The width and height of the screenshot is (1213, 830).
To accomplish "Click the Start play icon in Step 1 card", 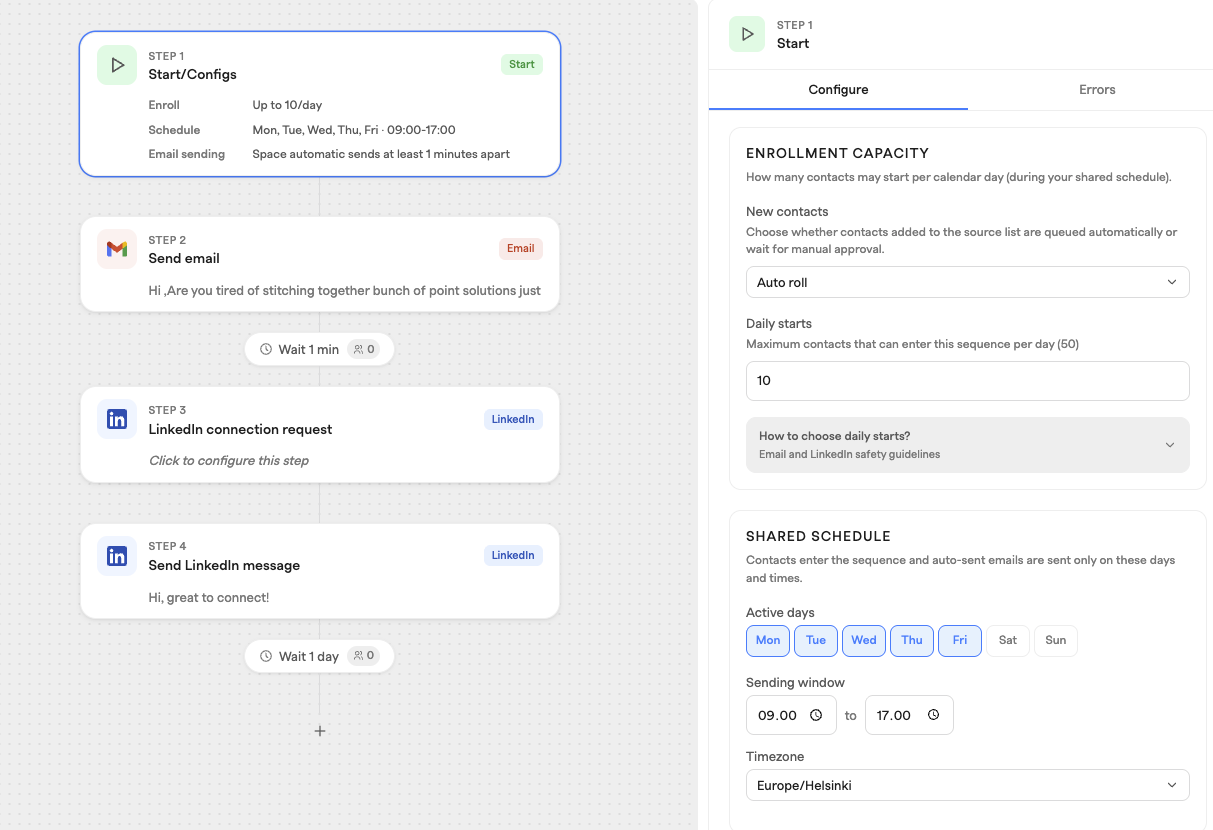I will coord(117,65).
